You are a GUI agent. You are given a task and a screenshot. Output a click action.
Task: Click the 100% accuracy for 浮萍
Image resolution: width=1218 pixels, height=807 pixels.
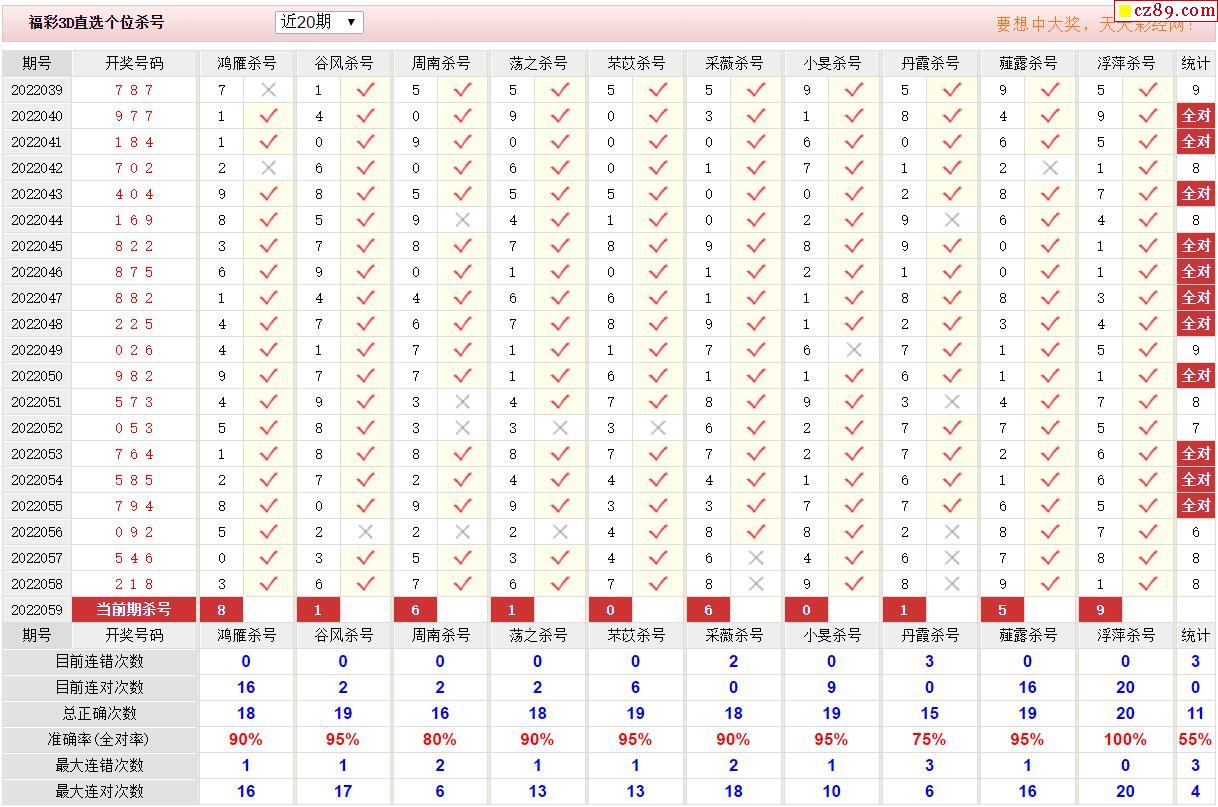[1125, 739]
